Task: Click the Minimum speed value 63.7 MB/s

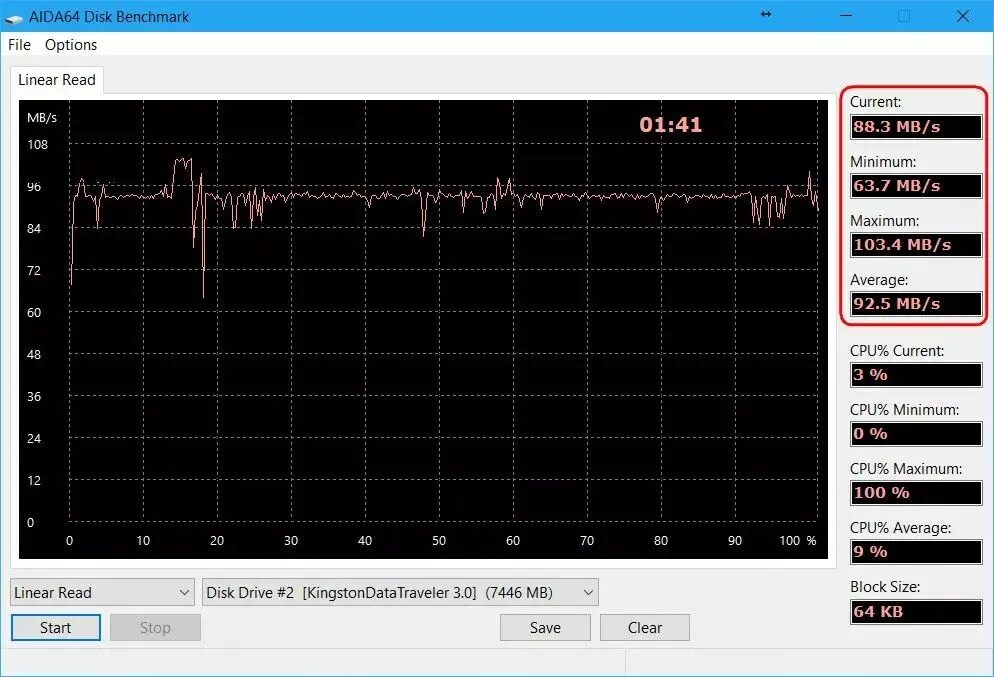Action: point(916,186)
